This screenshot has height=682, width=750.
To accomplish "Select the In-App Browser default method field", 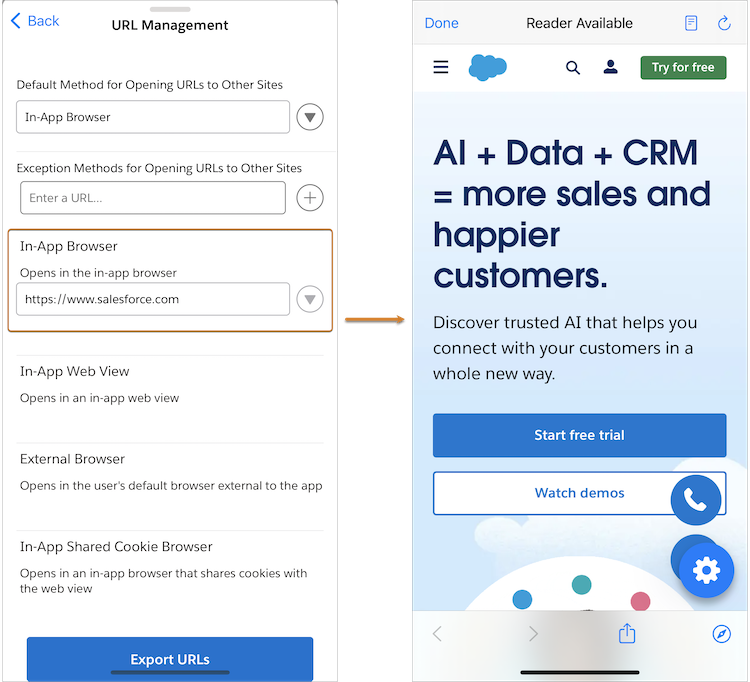I will [153, 117].
